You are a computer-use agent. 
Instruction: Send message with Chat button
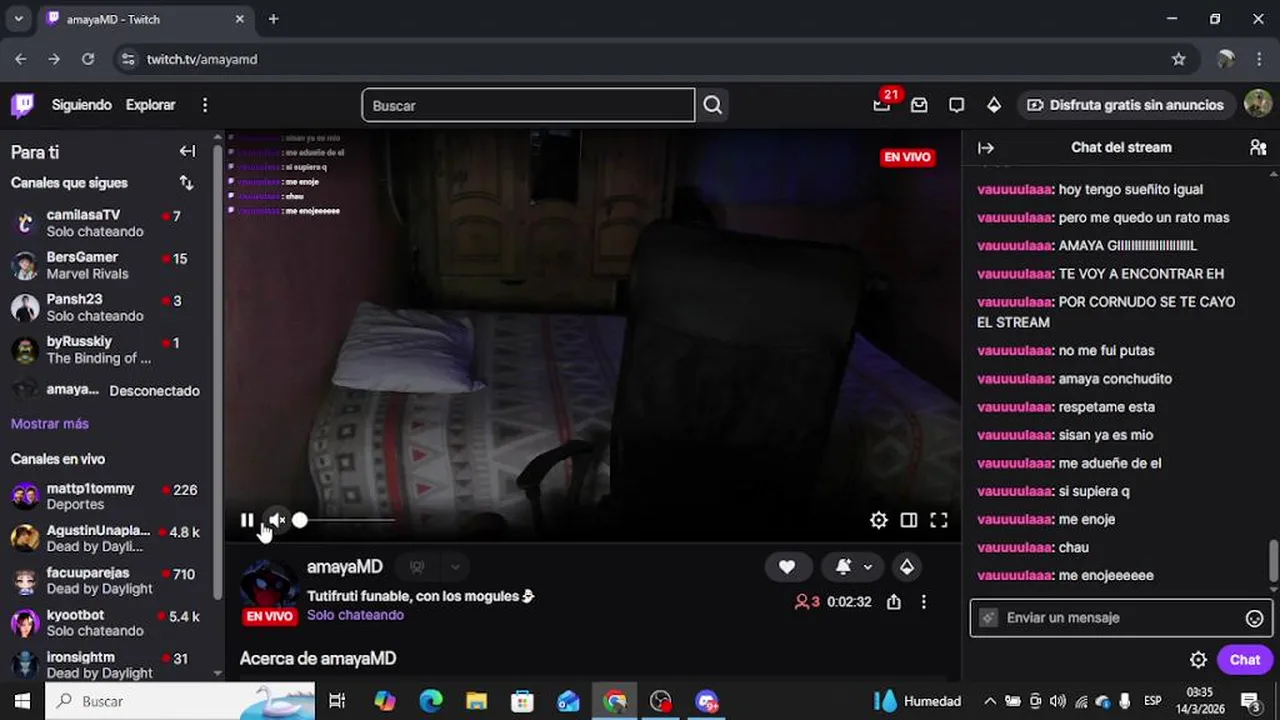1244,660
